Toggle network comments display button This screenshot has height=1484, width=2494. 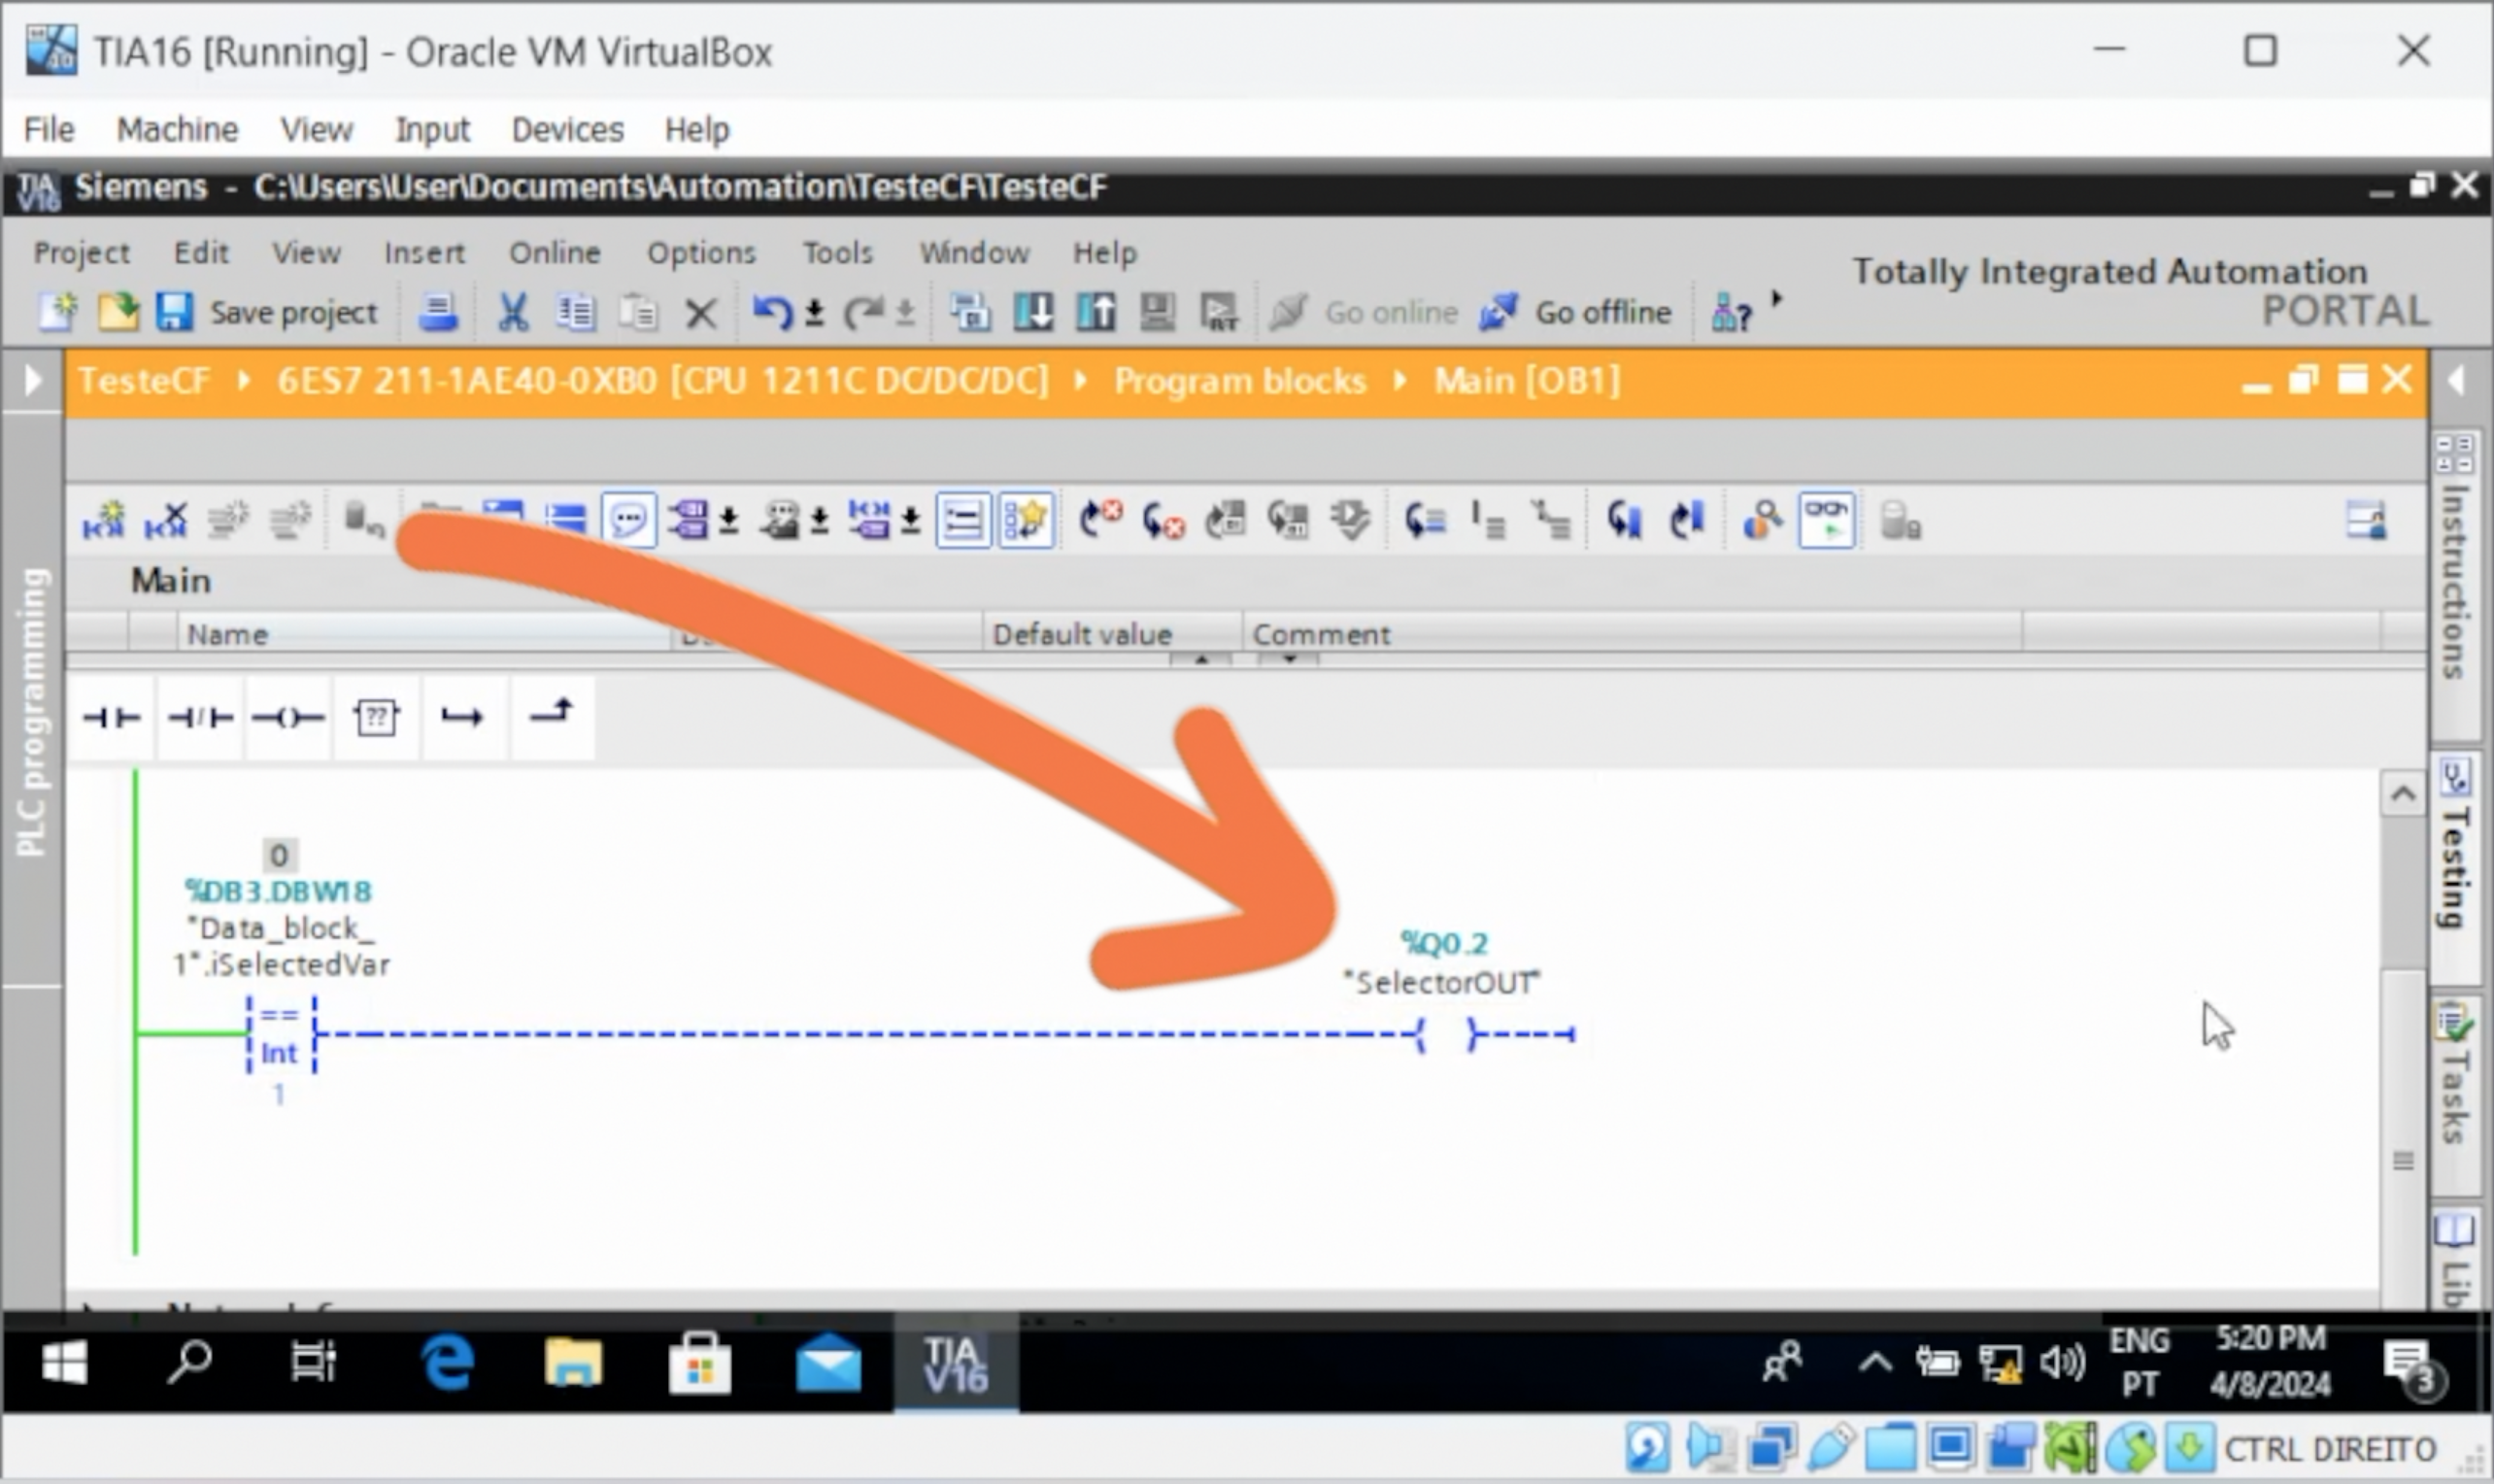point(628,520)
